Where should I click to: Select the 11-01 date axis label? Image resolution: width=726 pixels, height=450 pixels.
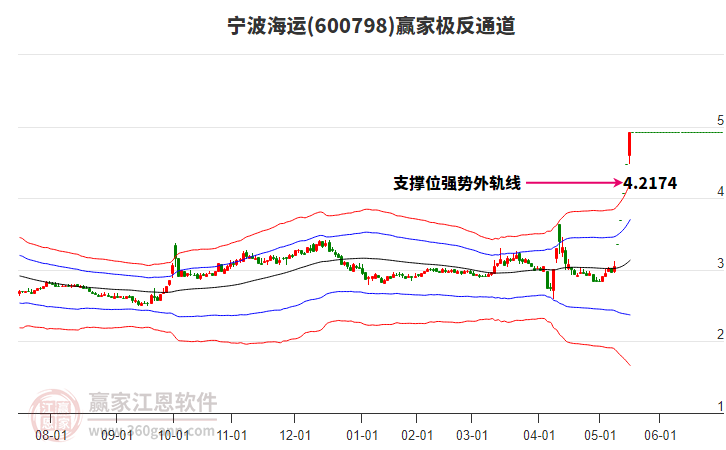coord(232,436)
